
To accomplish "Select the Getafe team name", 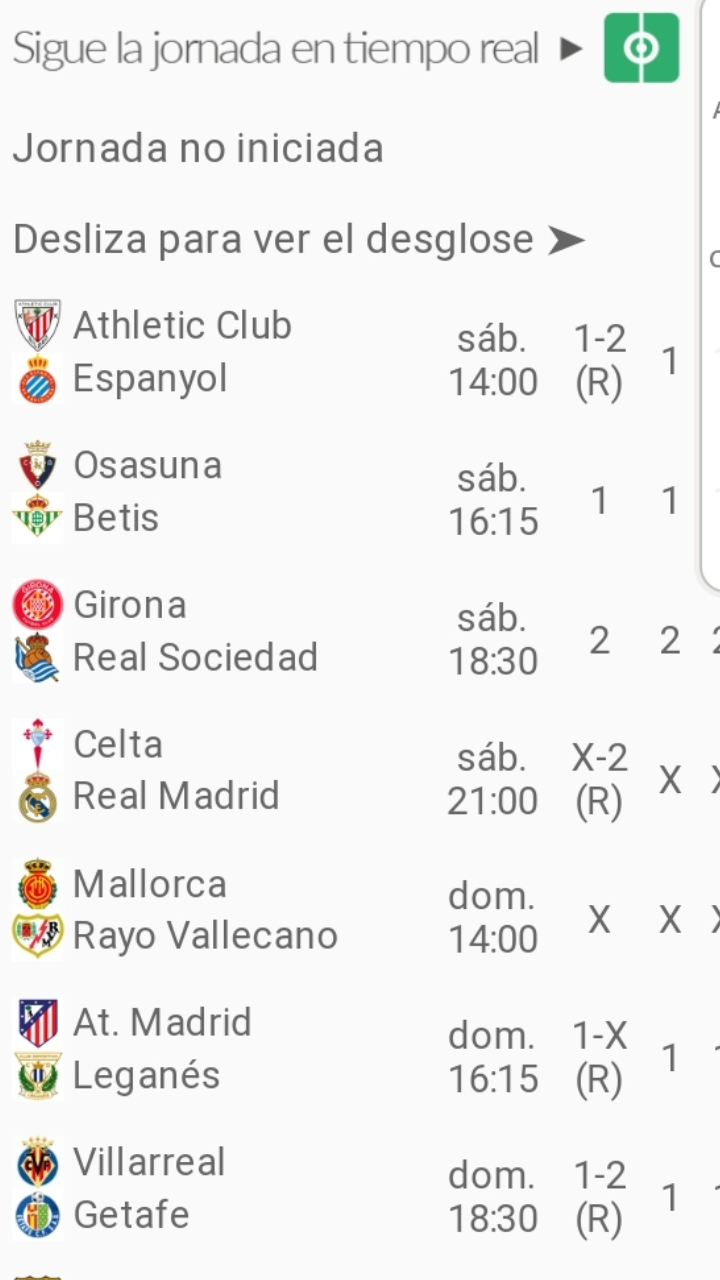I will click(x=131, y=1214).
